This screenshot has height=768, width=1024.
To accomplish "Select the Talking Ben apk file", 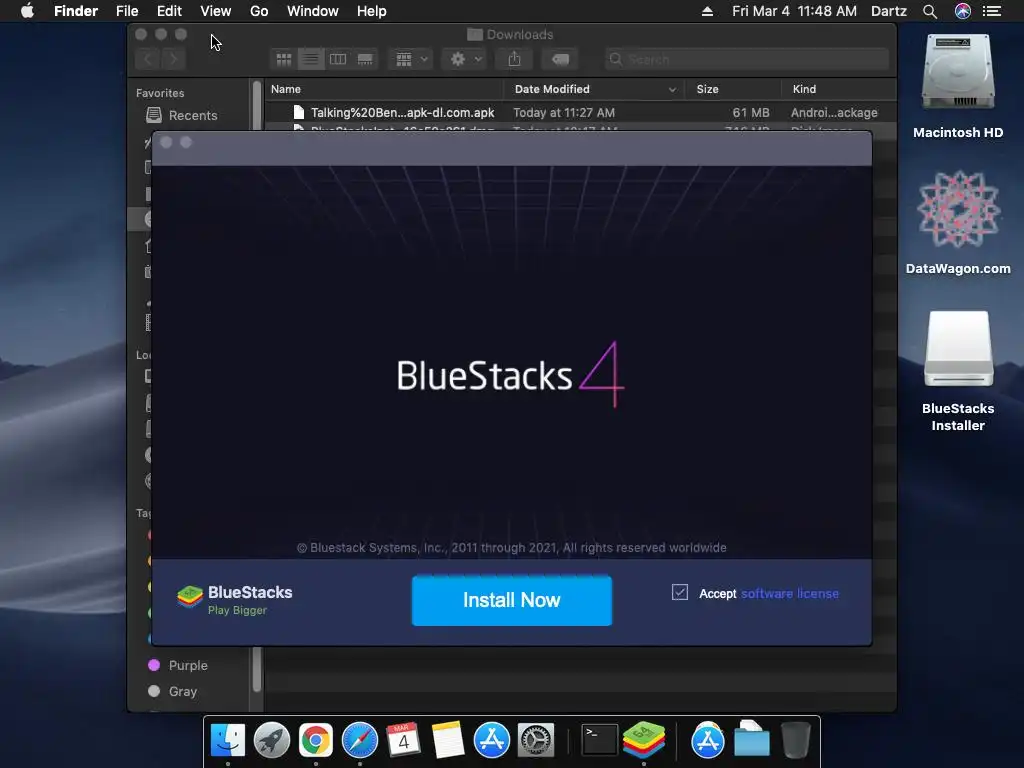I will (580, 112).
